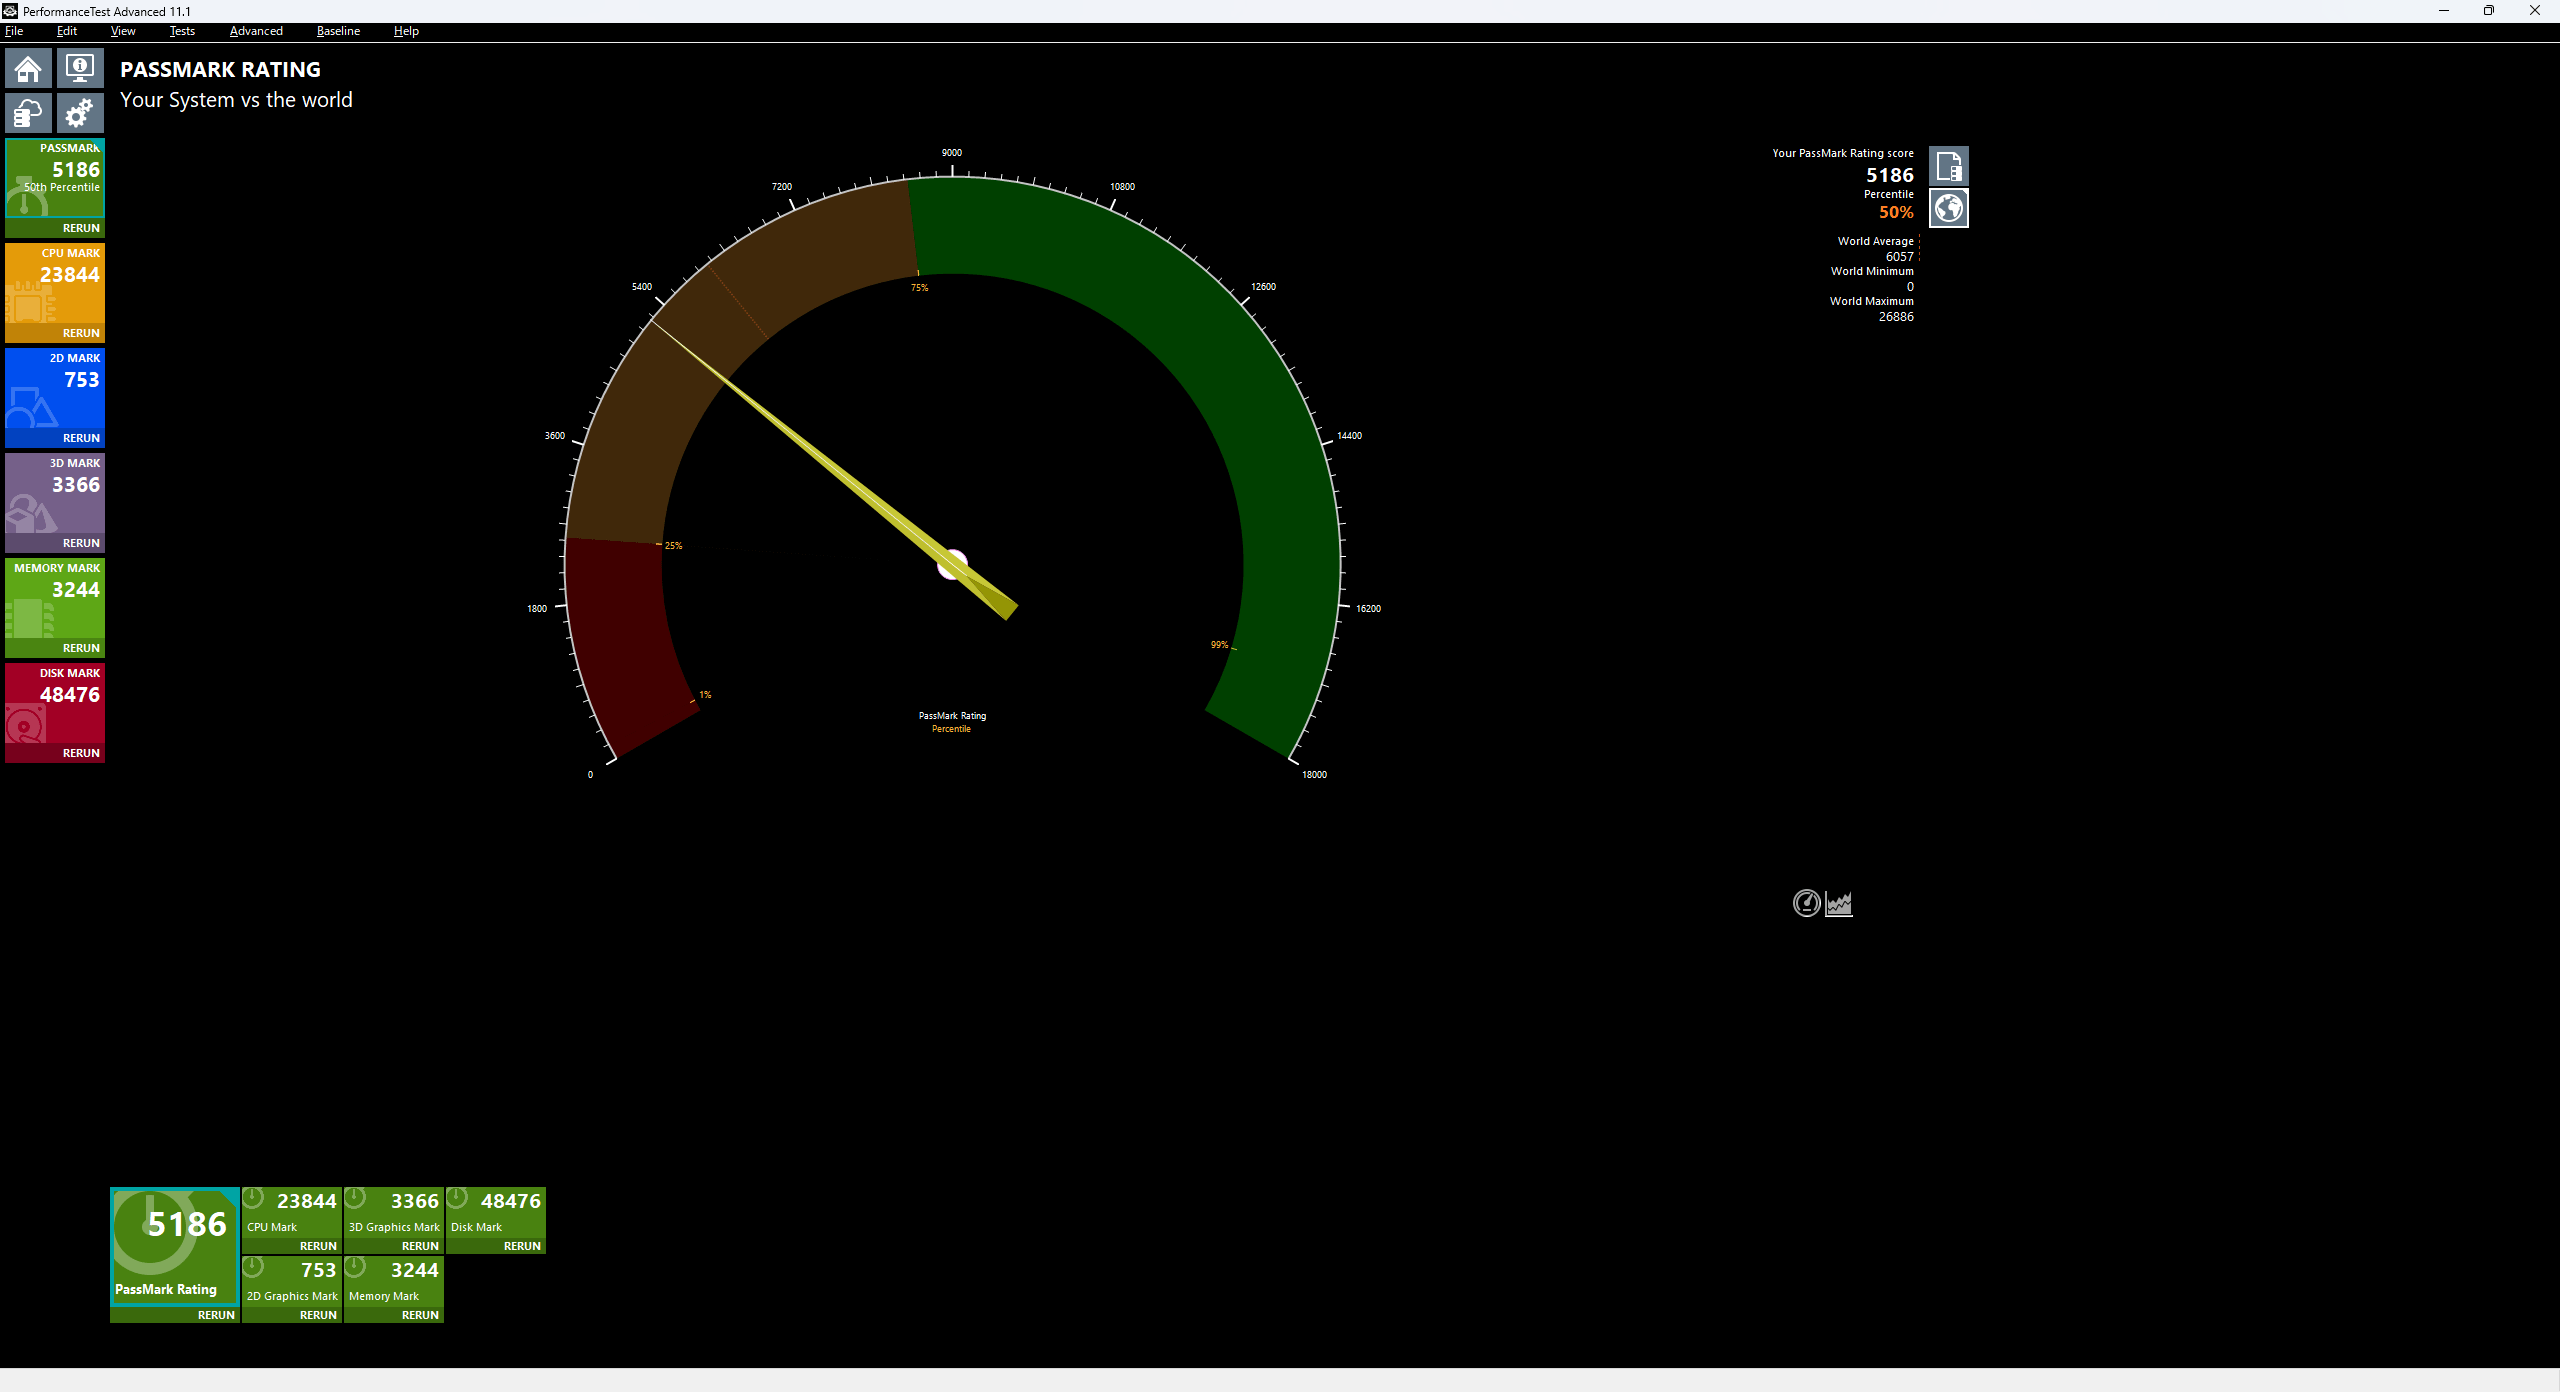The image size is (2560, 1392).
Task: Open the settings gears icon
Action: pos(80,113)
